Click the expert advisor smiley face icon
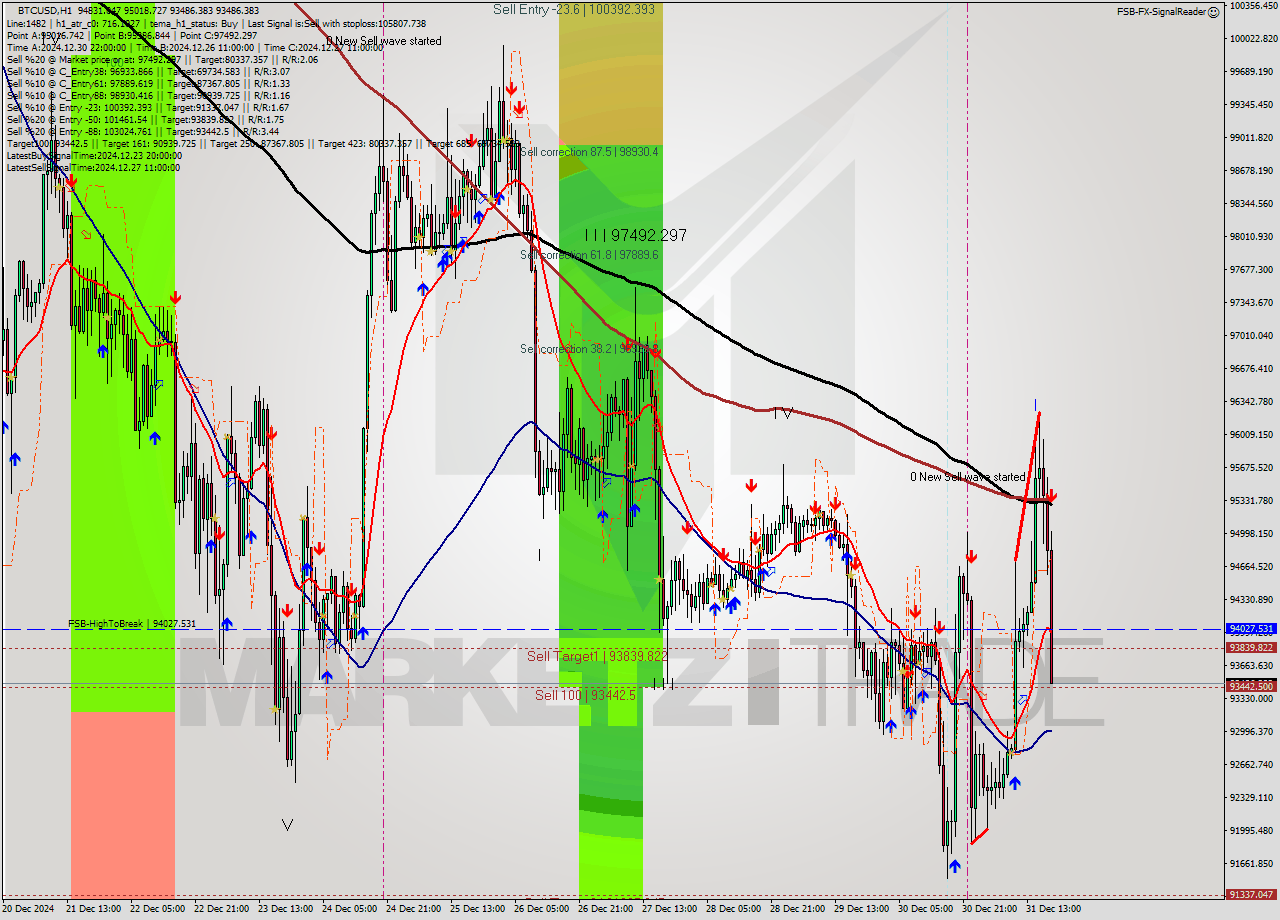The image size is (1280, 920). point(1213,12)
